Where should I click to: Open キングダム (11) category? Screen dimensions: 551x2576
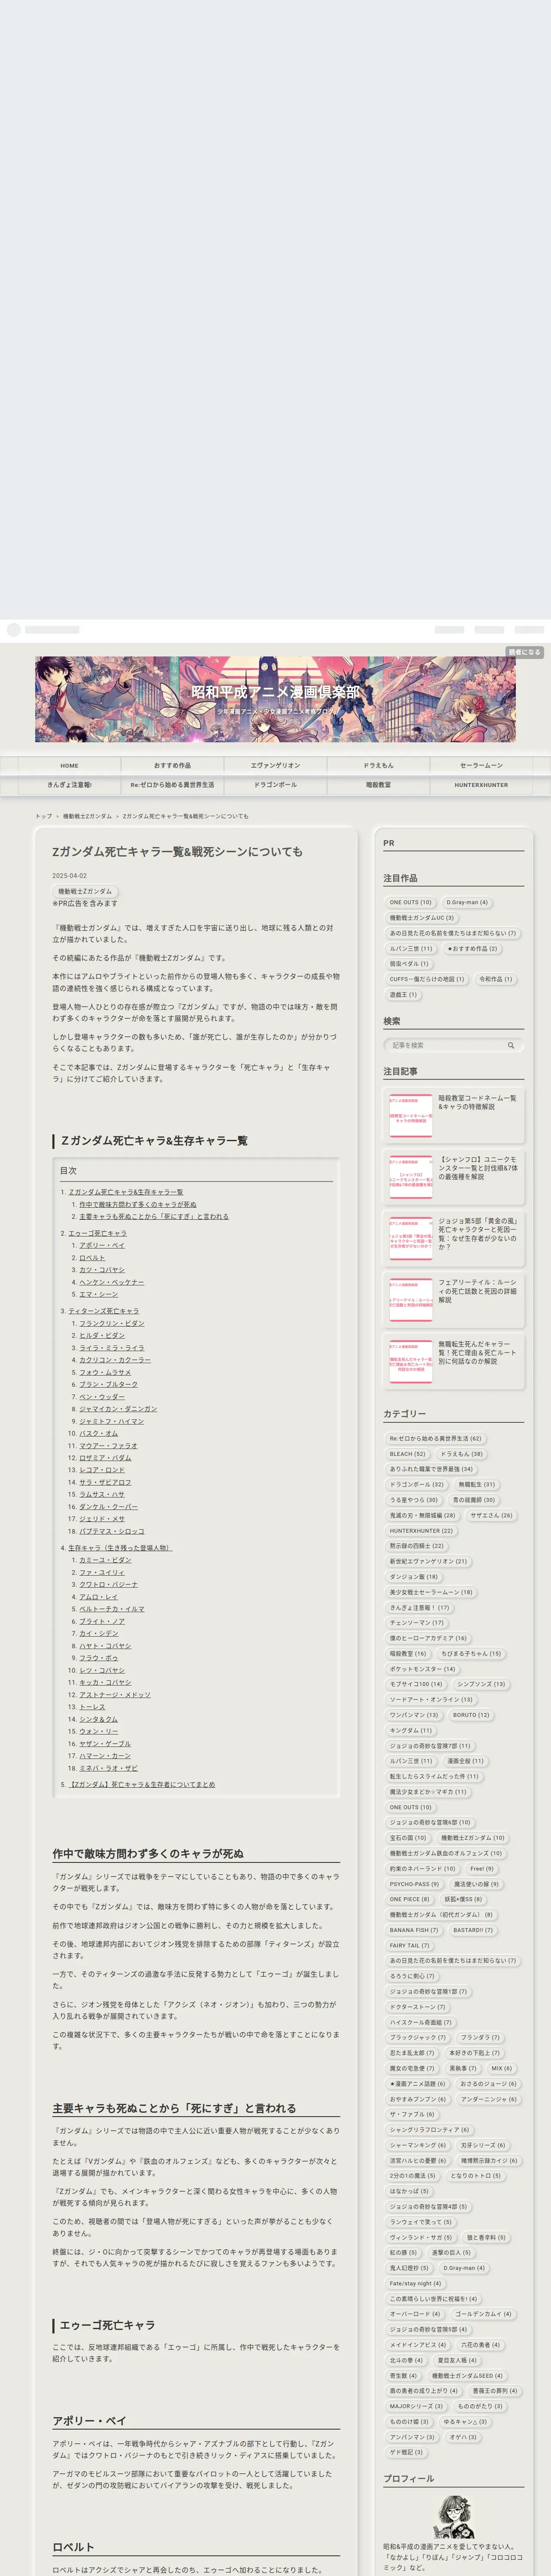pos(411,1730)
